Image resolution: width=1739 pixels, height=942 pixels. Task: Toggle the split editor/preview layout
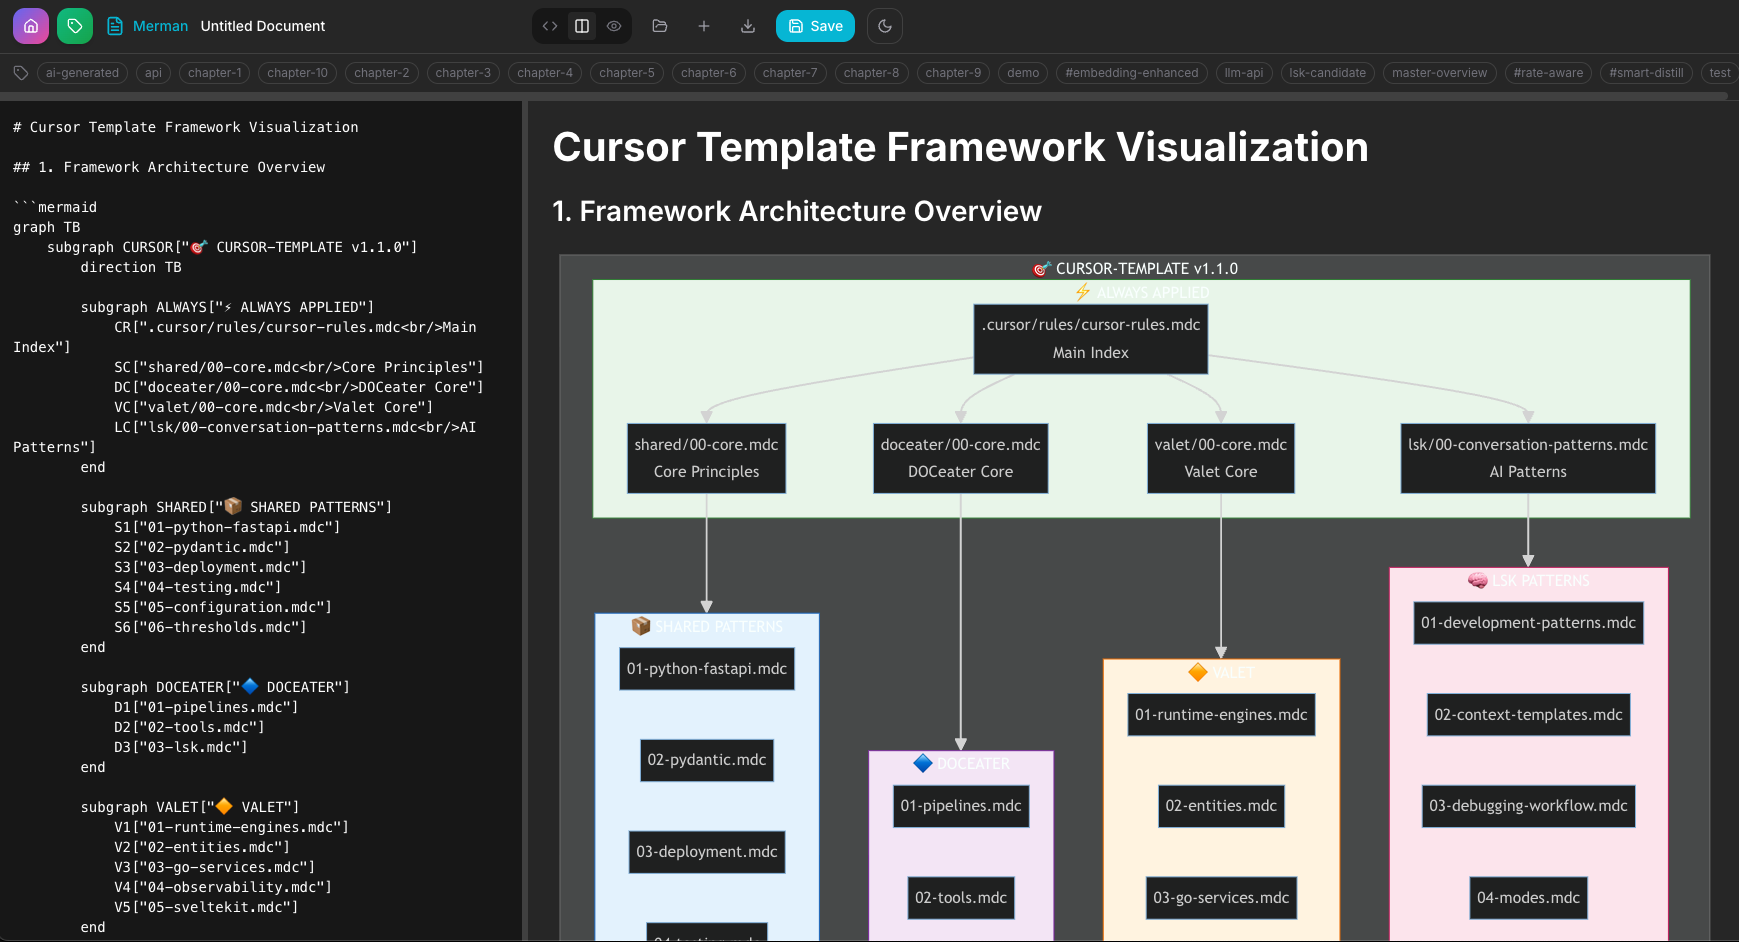click(x=582, y=26)
